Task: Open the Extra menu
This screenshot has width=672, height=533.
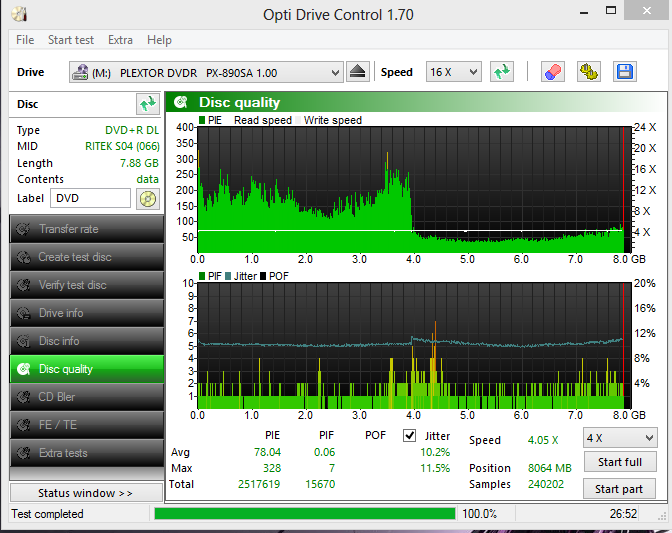Action: pyautogui.click(x=120, y=40)
